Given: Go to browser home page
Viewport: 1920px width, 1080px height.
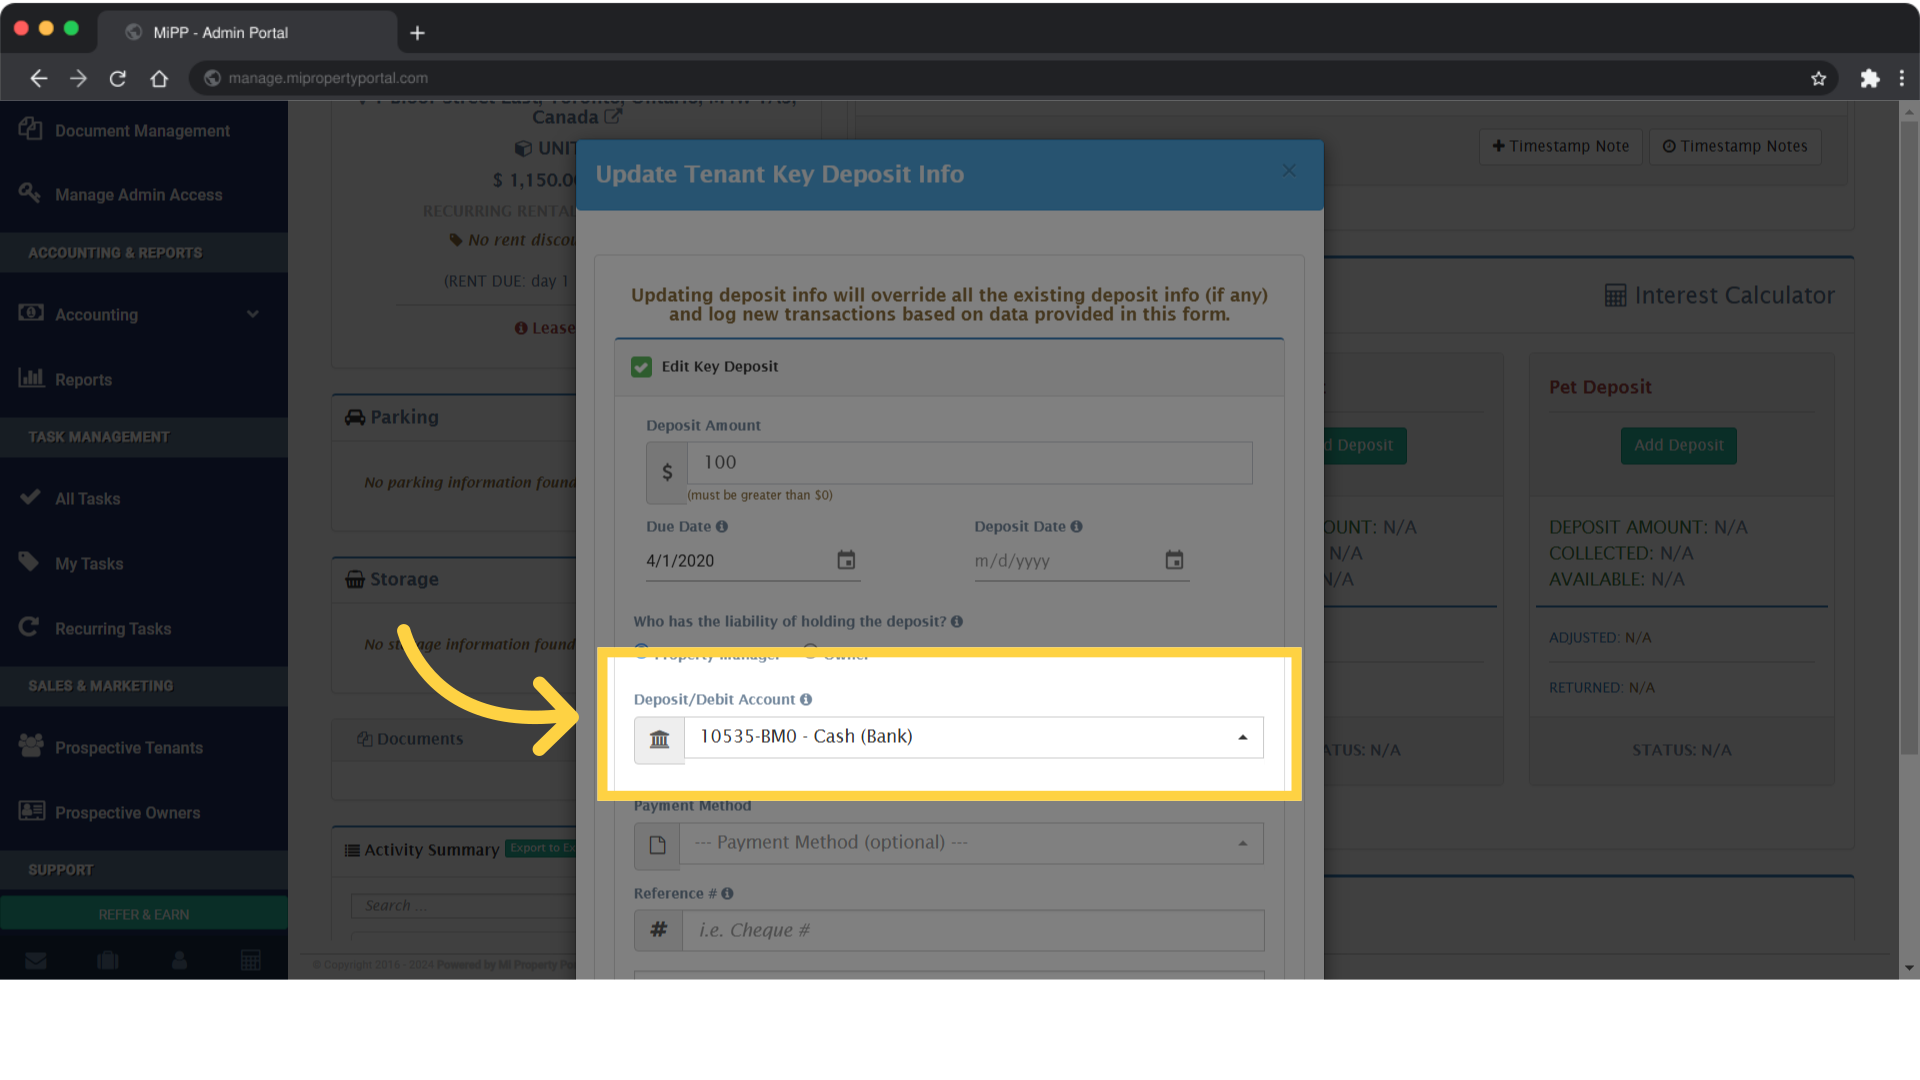Looking at the screenshot, I should 159,78.
